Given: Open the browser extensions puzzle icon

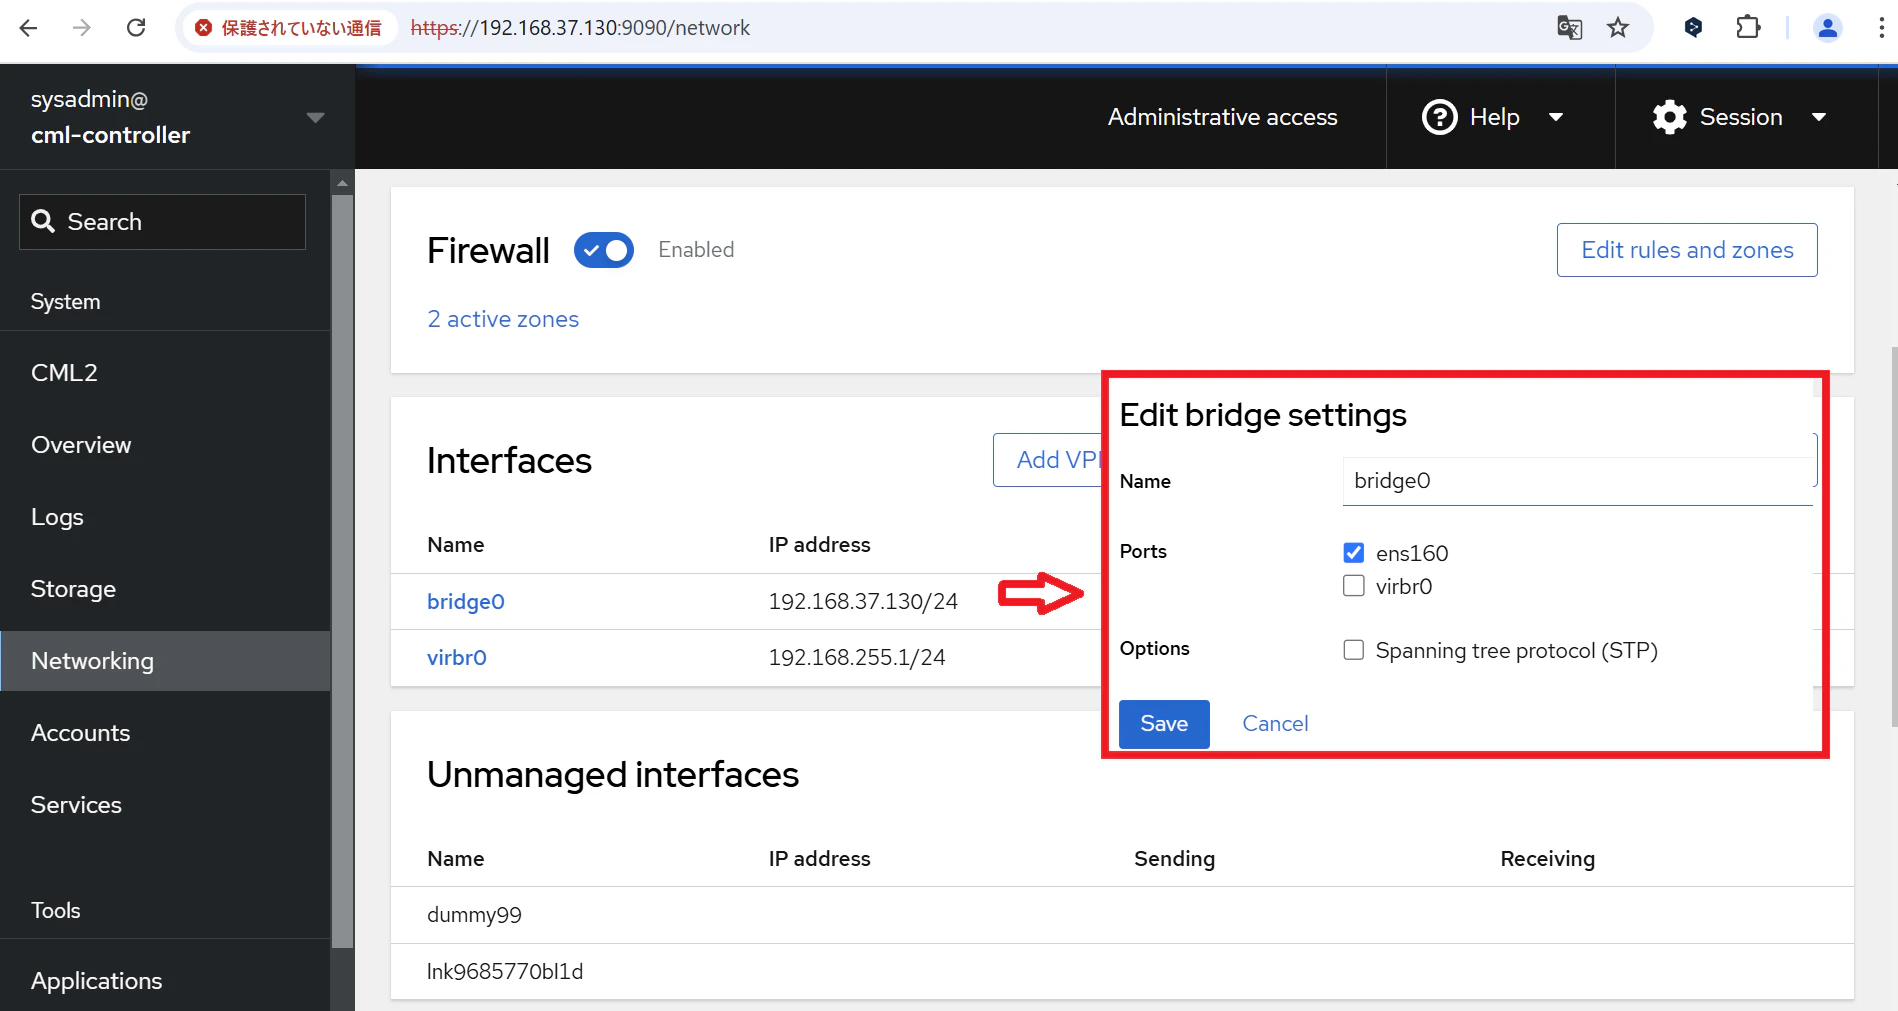Looking at the screenshot, I should pyautogui.click(x=1748, y=28).
